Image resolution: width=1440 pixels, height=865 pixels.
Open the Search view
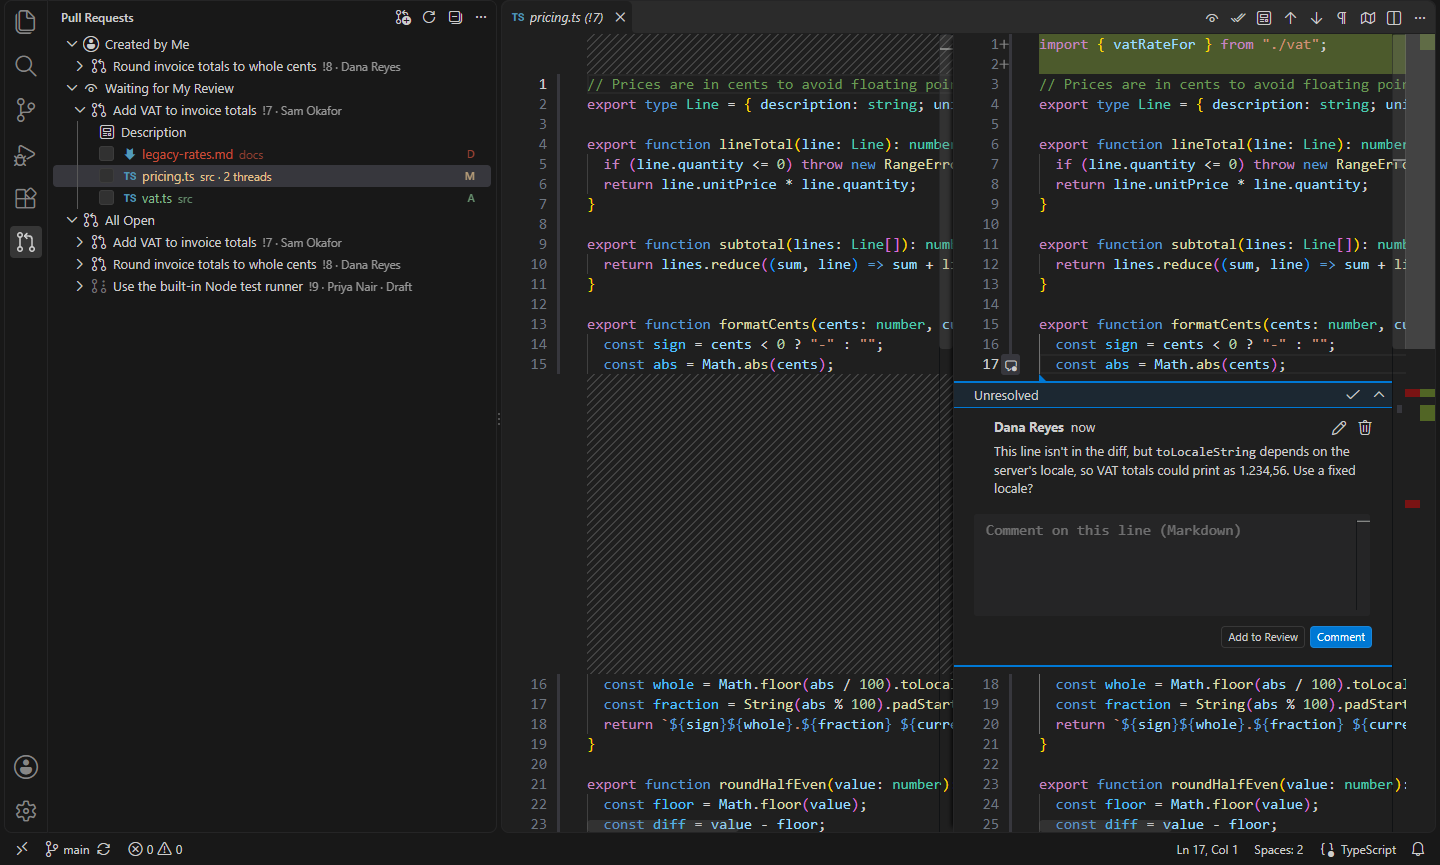pyautogui.click(x=26, y=66)
